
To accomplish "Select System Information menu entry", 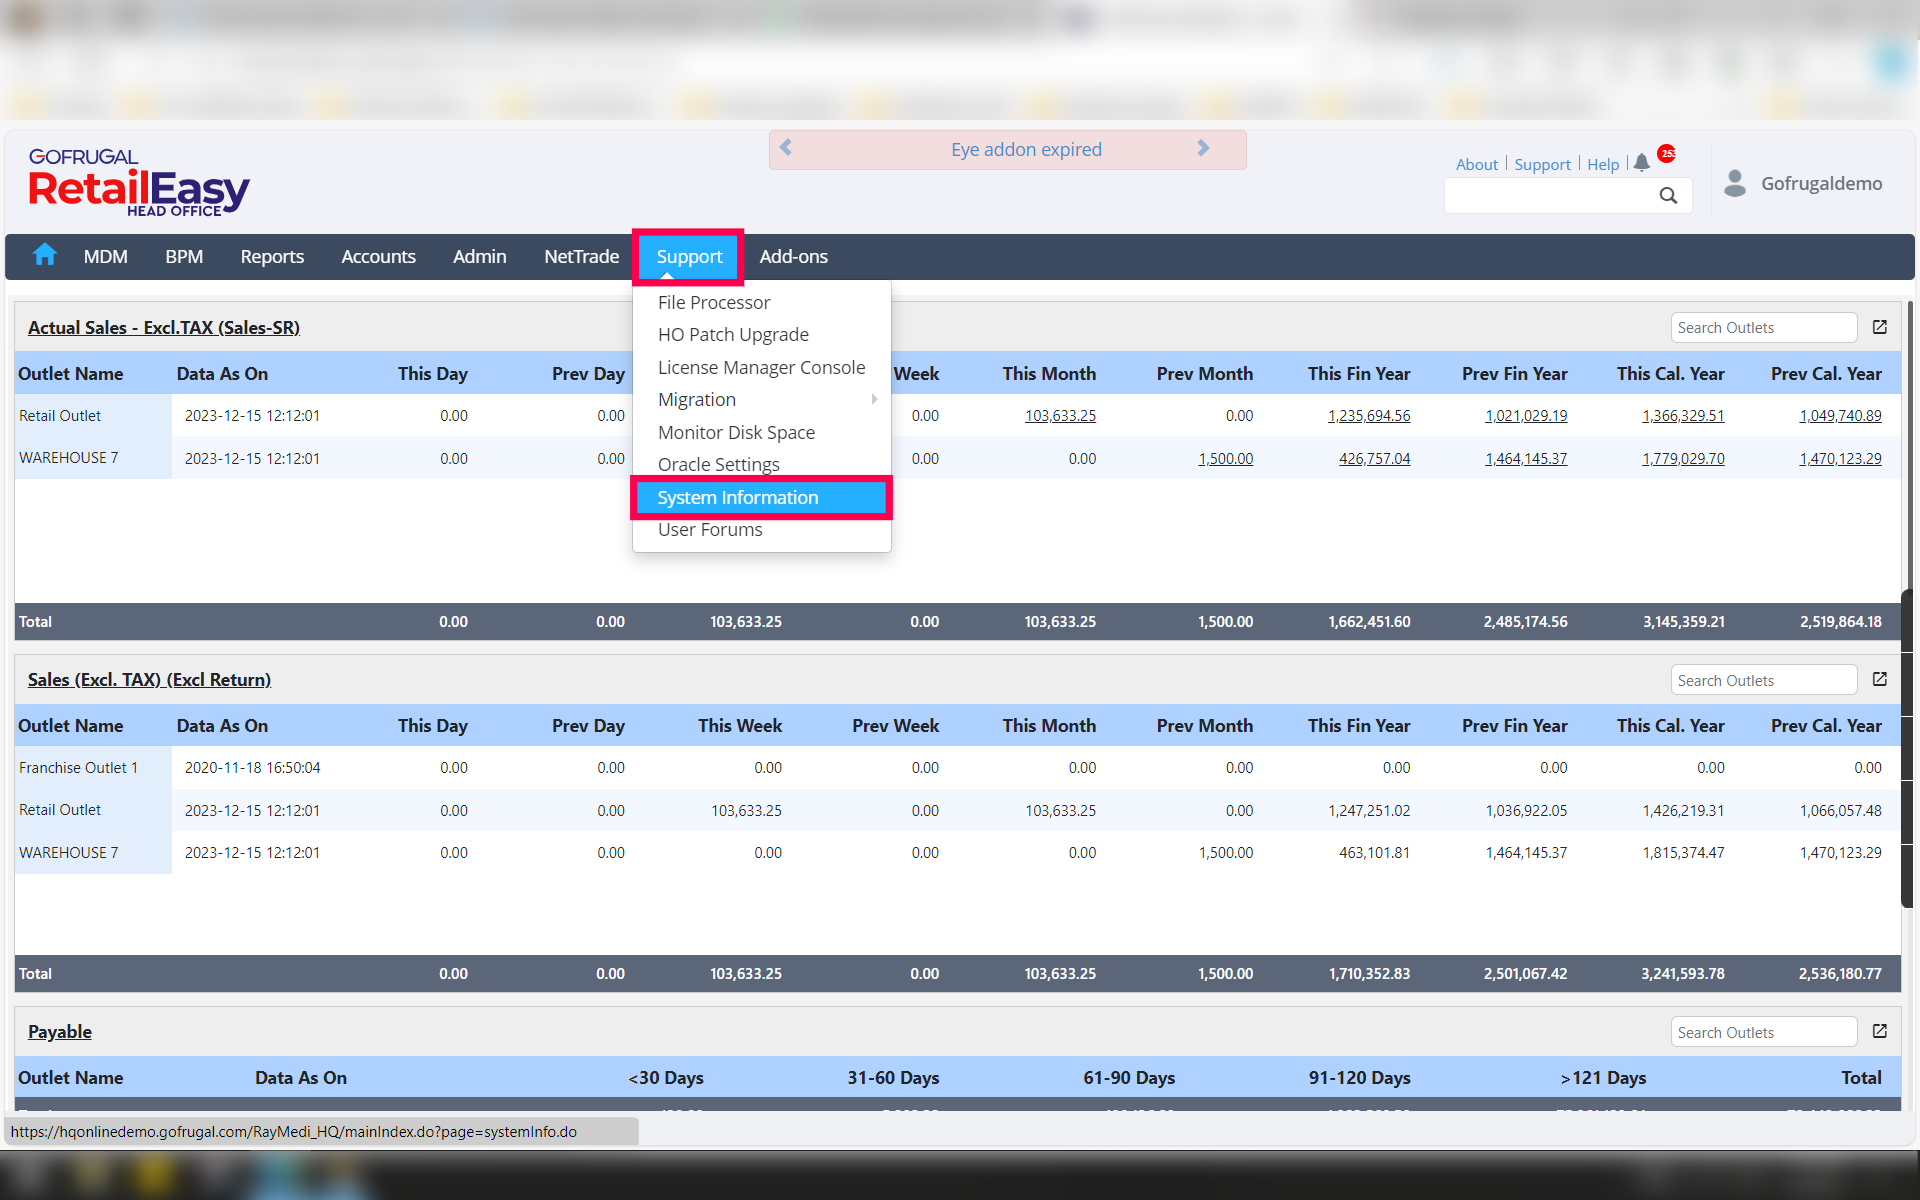I will (738, 497).
